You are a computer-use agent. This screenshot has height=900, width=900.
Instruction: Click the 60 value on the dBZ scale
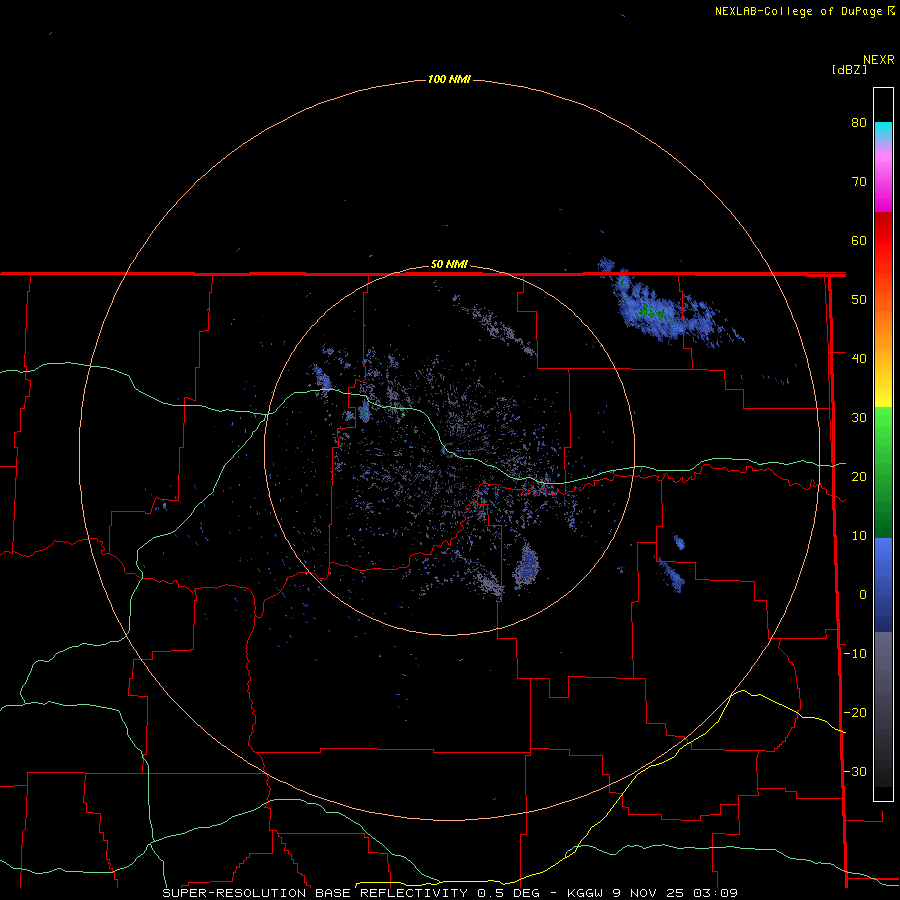pyautogui.click(x=859, y=240)
